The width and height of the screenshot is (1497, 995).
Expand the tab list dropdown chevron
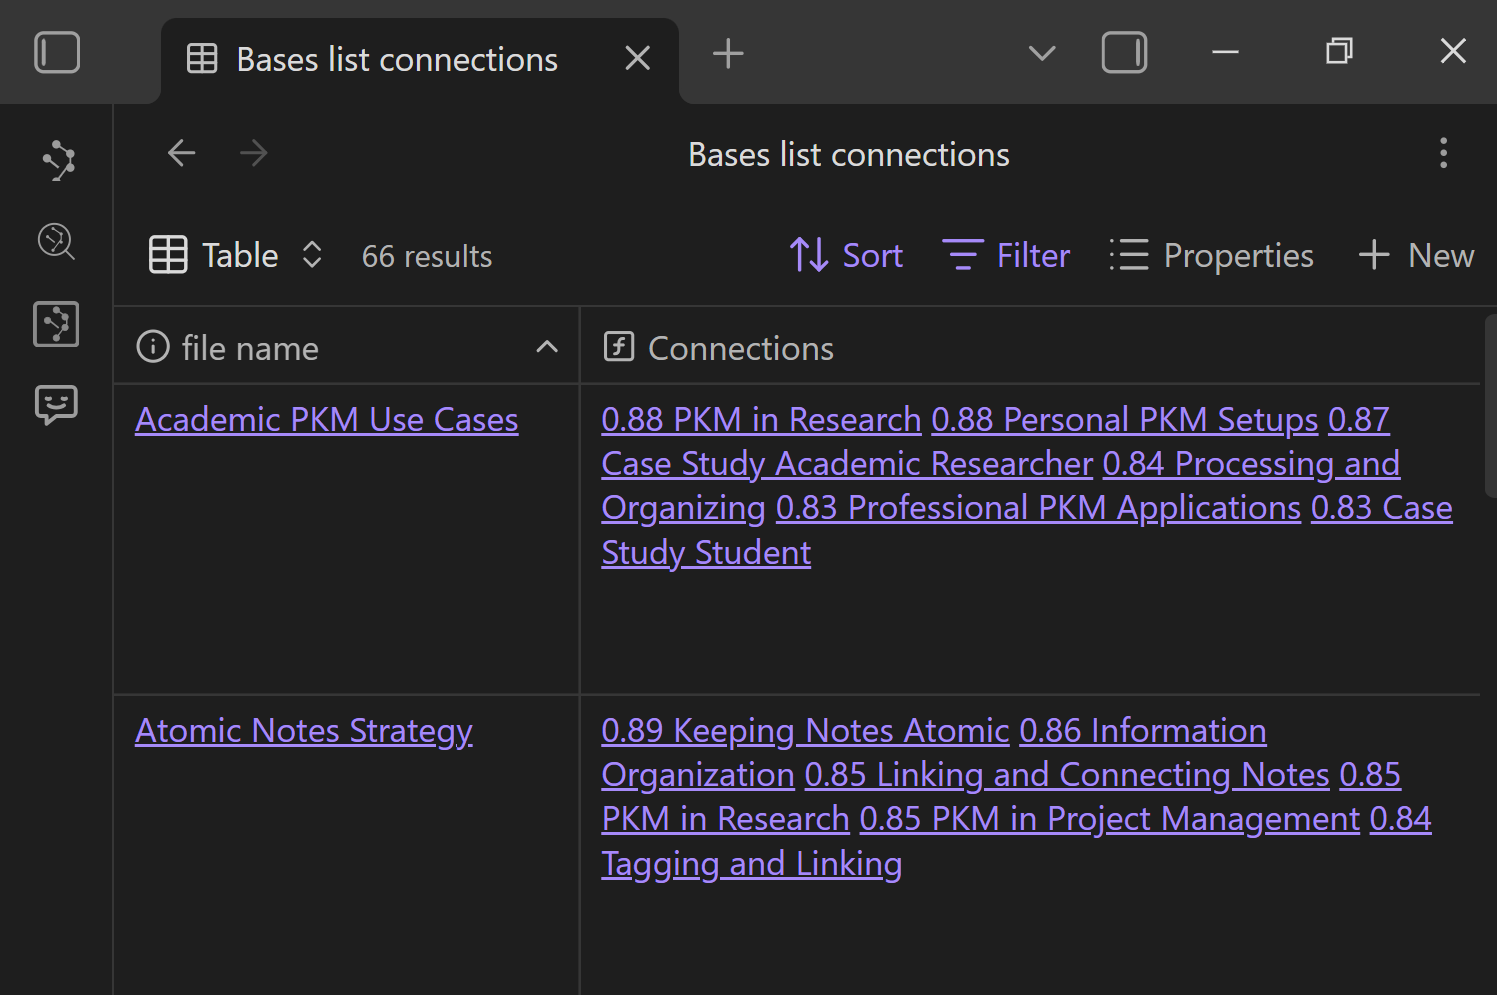(x=1042, y=54)
